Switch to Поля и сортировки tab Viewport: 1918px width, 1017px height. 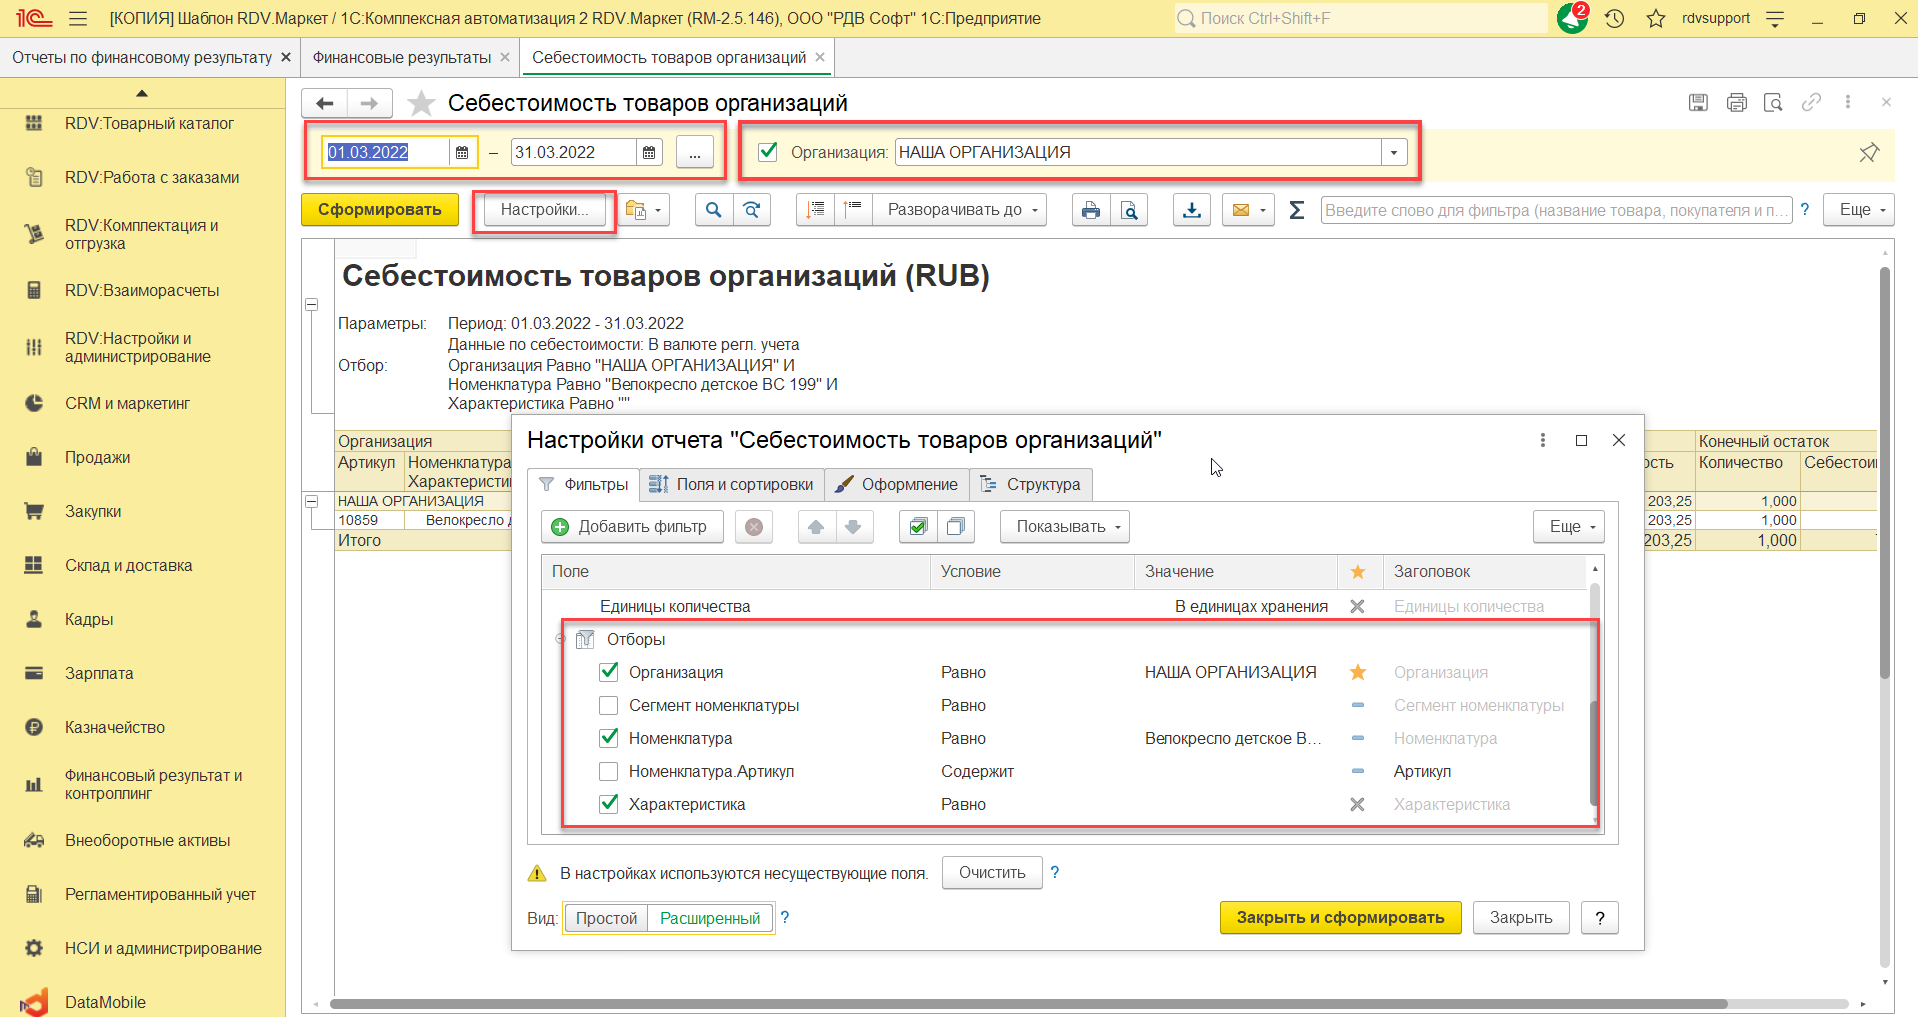[x=731, y=484]
